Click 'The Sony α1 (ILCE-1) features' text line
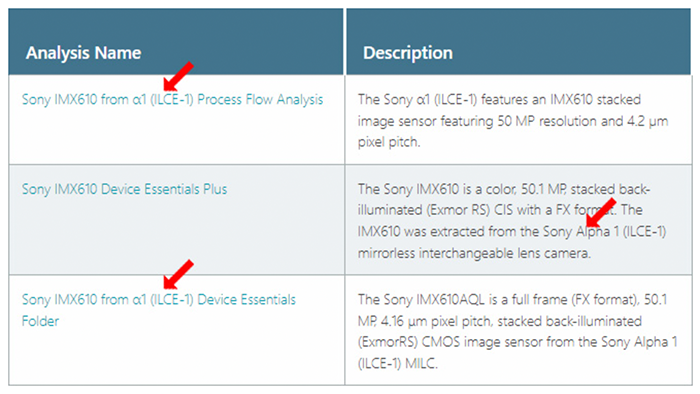700x394 pixels. [499, 100]
